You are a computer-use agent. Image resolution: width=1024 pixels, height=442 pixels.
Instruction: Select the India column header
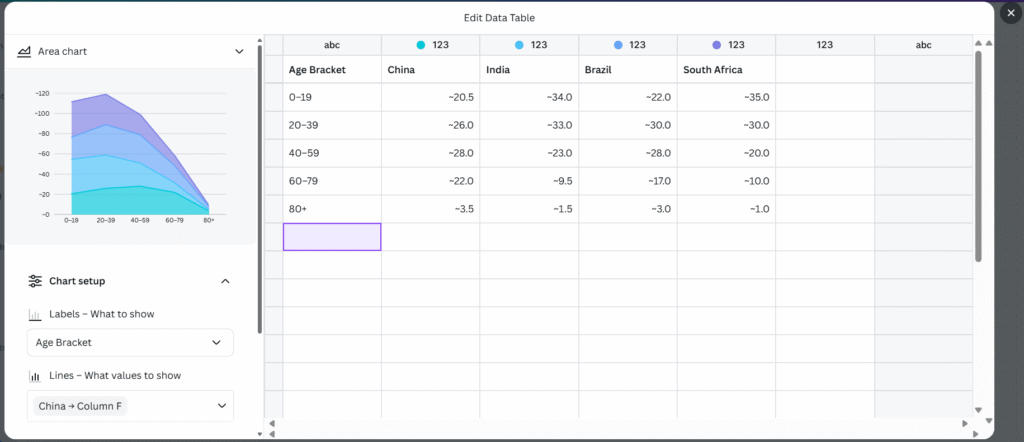click(x=529, y=70)
